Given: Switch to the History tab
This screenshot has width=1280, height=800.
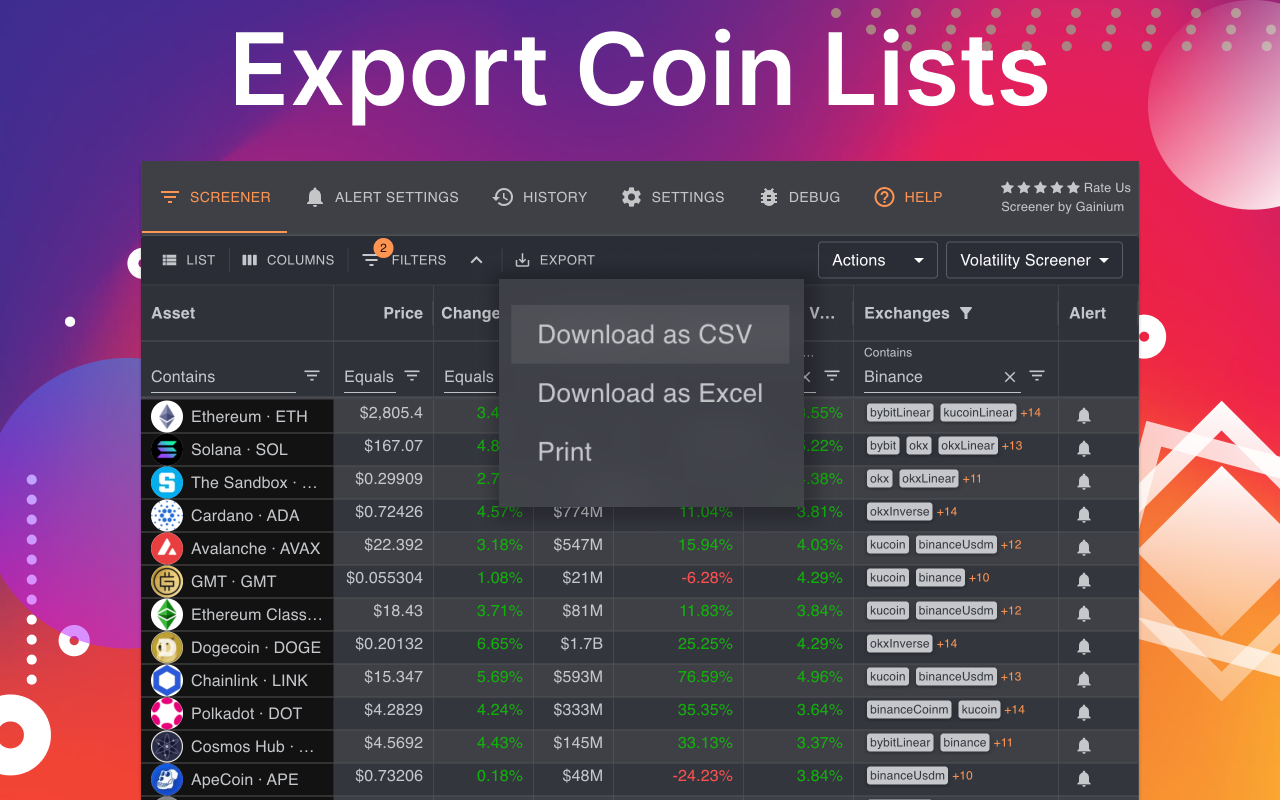Looking at the screenshot, I should (540, 197).
